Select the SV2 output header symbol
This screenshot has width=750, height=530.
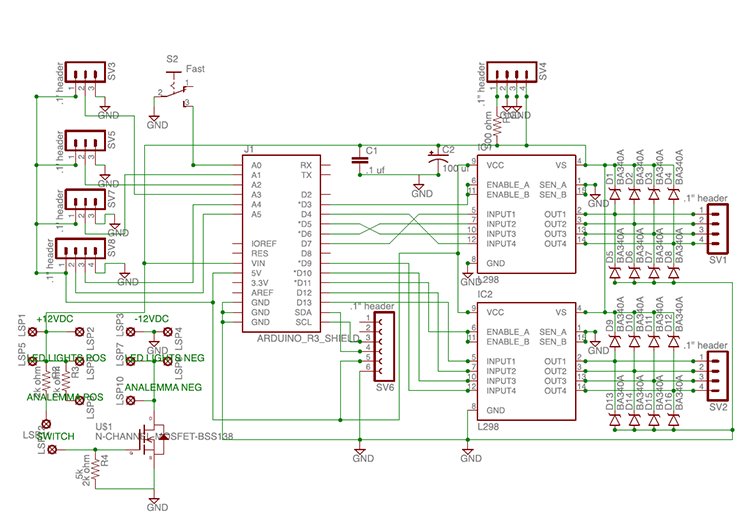coord(717,376)
